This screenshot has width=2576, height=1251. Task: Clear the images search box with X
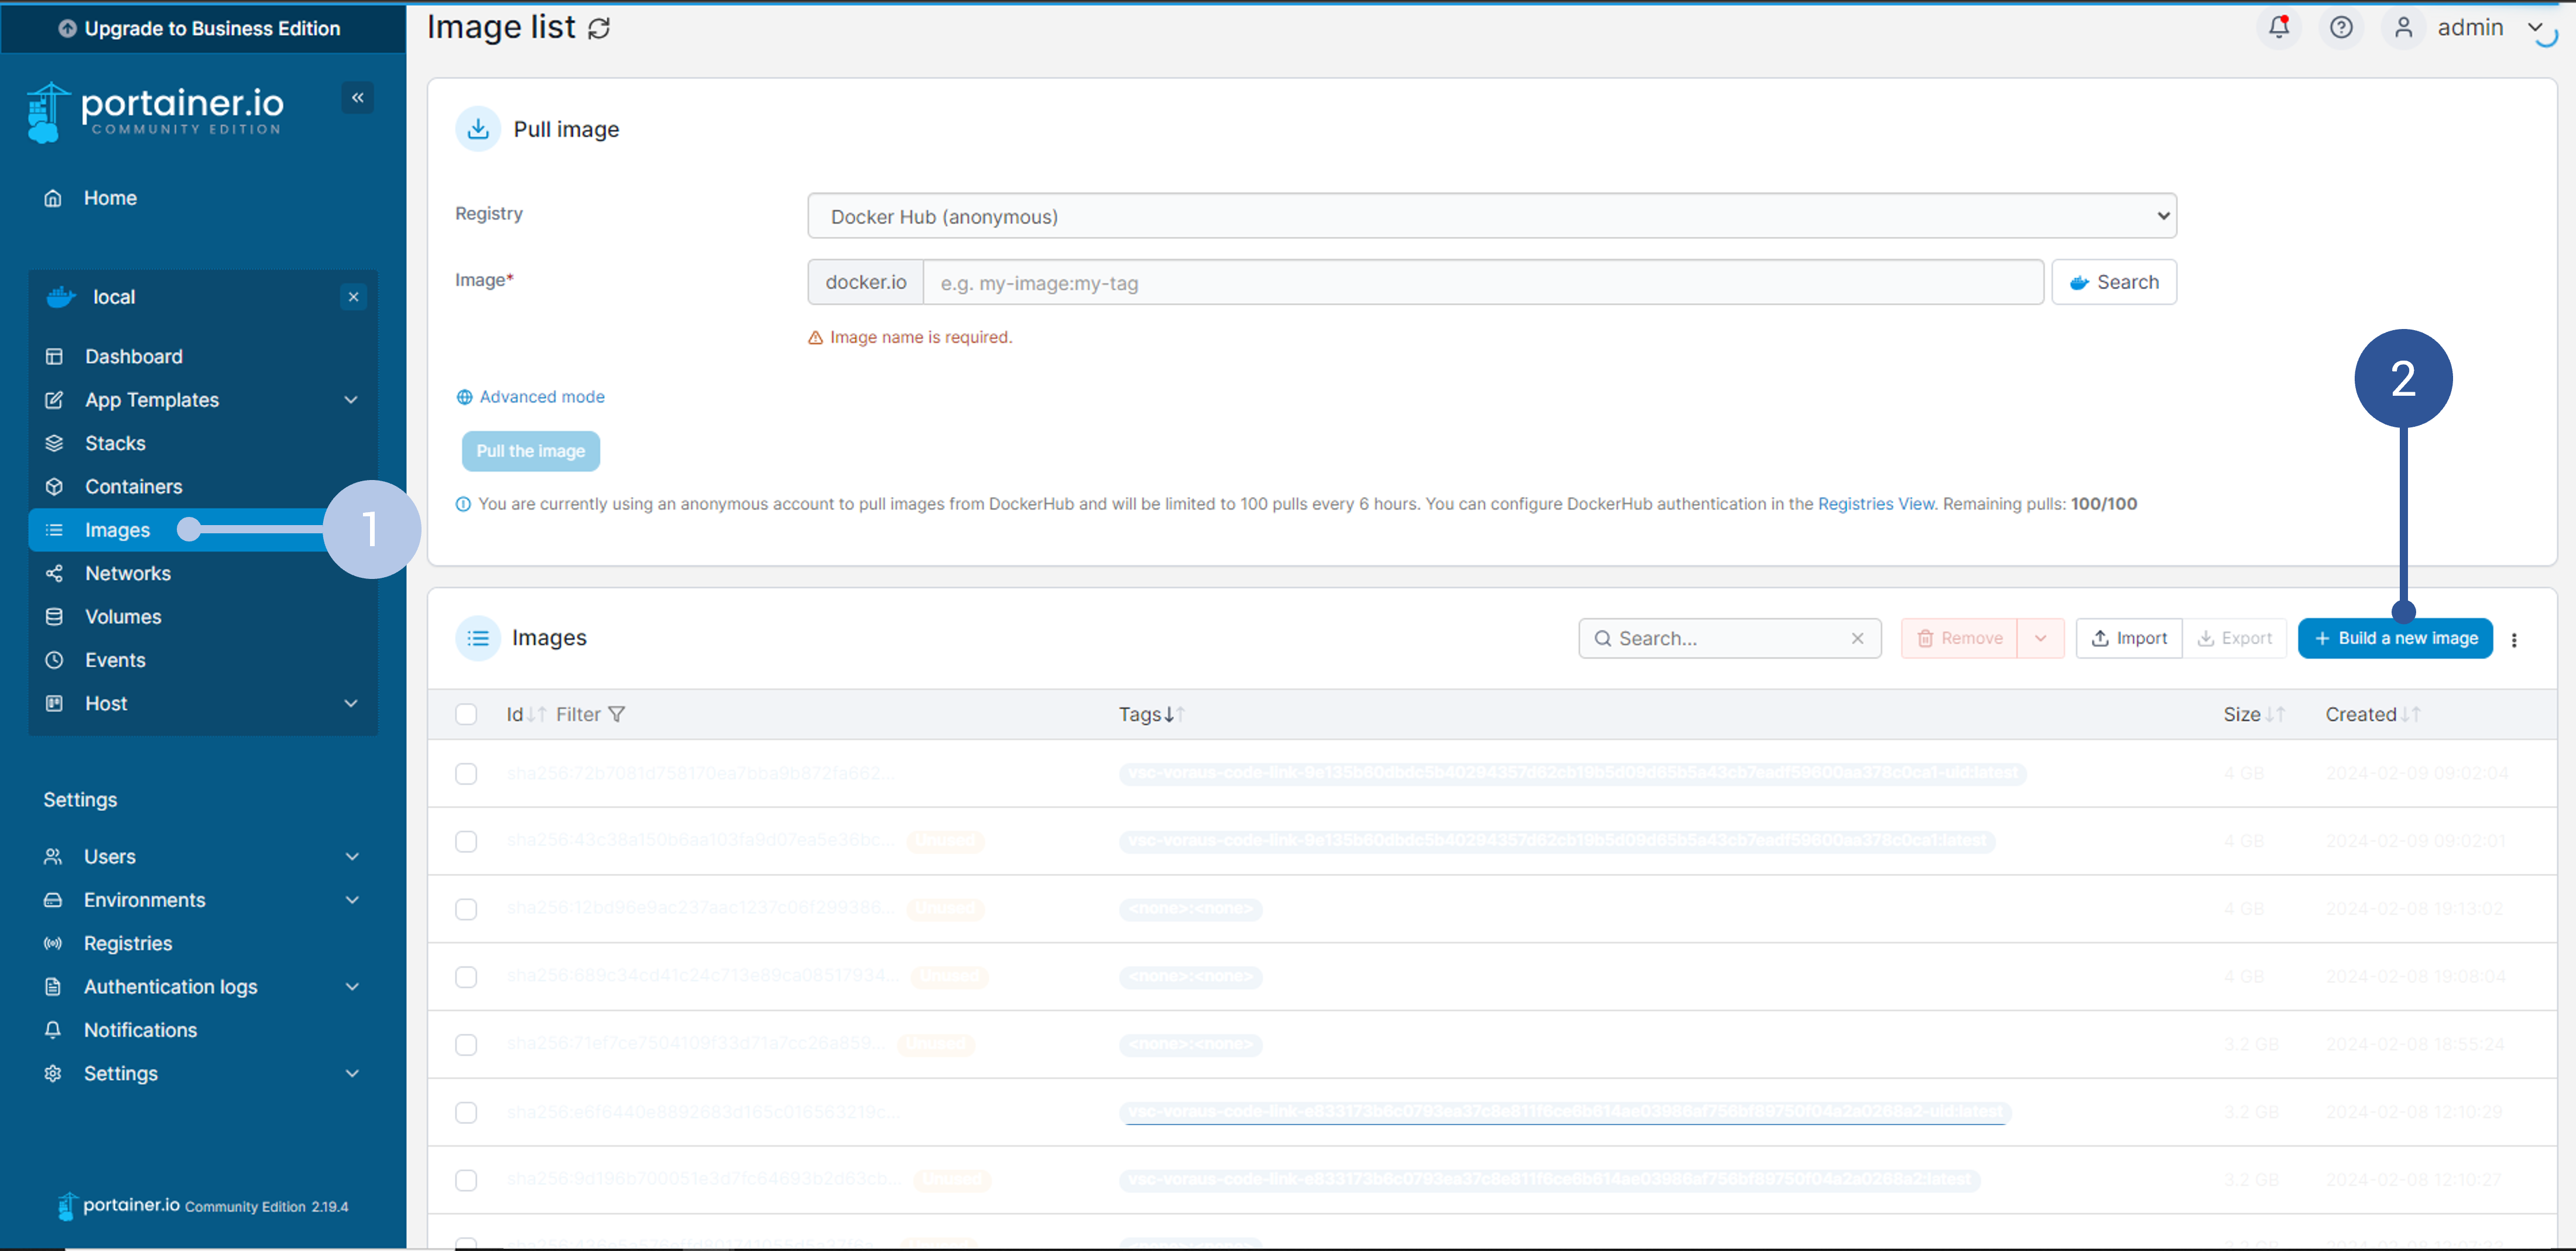pos(1857,638)
